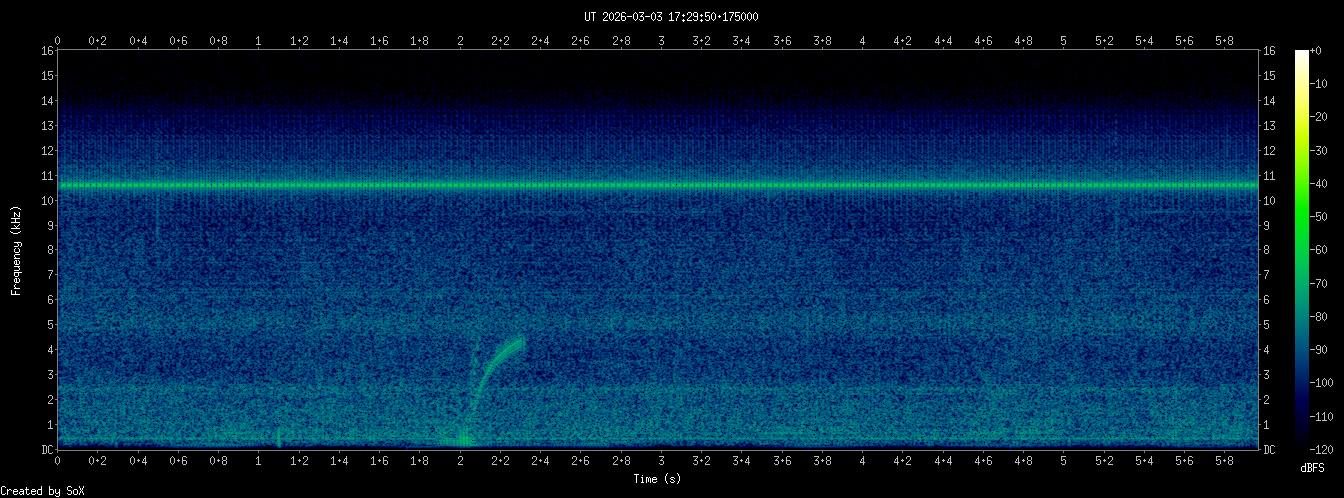1344x498 pixels.
Task: Click the 4 tick on the bottom time axis
Action: (x=862, y=461)
